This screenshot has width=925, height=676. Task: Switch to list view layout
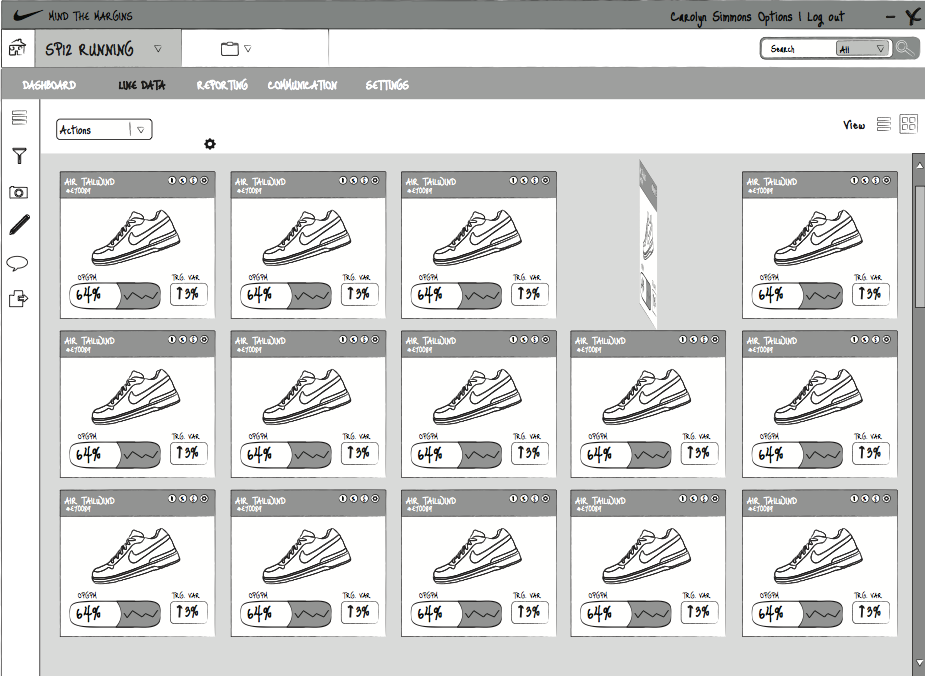click(x=883, y=124)
